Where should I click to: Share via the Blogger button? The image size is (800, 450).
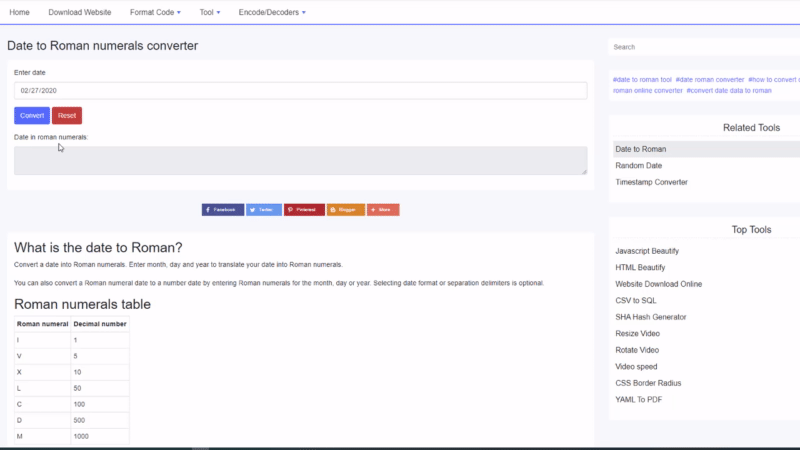click(345, 210)
